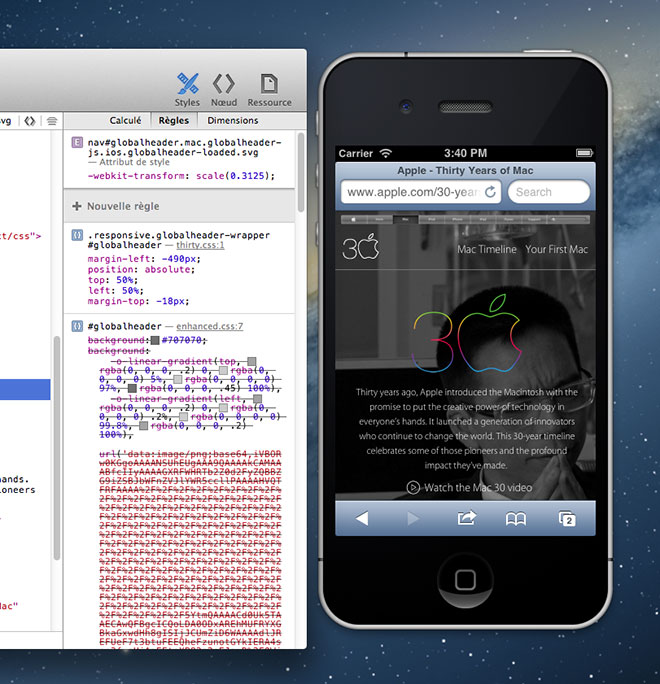Screen dimensions: 660x684
Task: Click the 'E' element style attribute icon
Action: 77,142
